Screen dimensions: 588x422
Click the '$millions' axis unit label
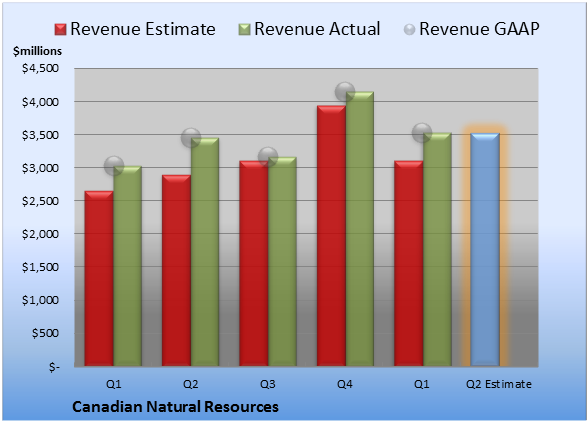[x=37, y=51]
